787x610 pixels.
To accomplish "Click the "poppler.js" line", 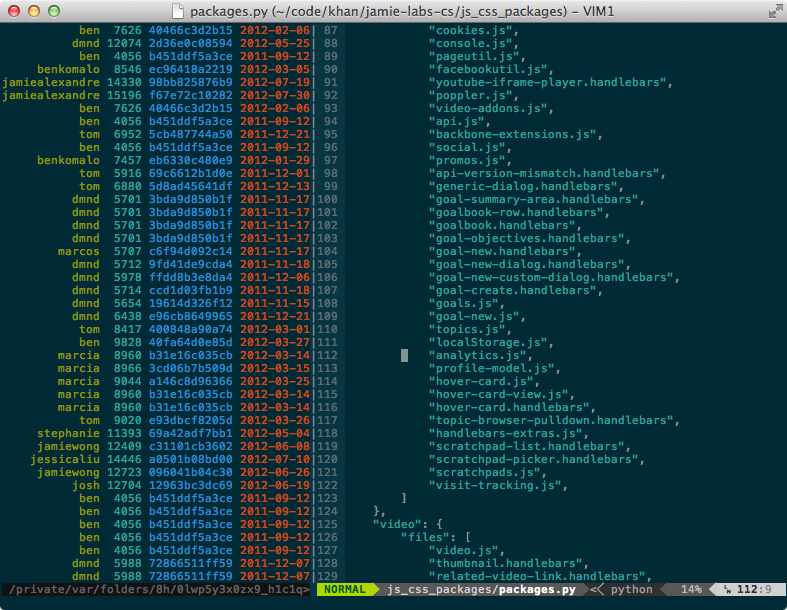I will (x=473, y=95).
